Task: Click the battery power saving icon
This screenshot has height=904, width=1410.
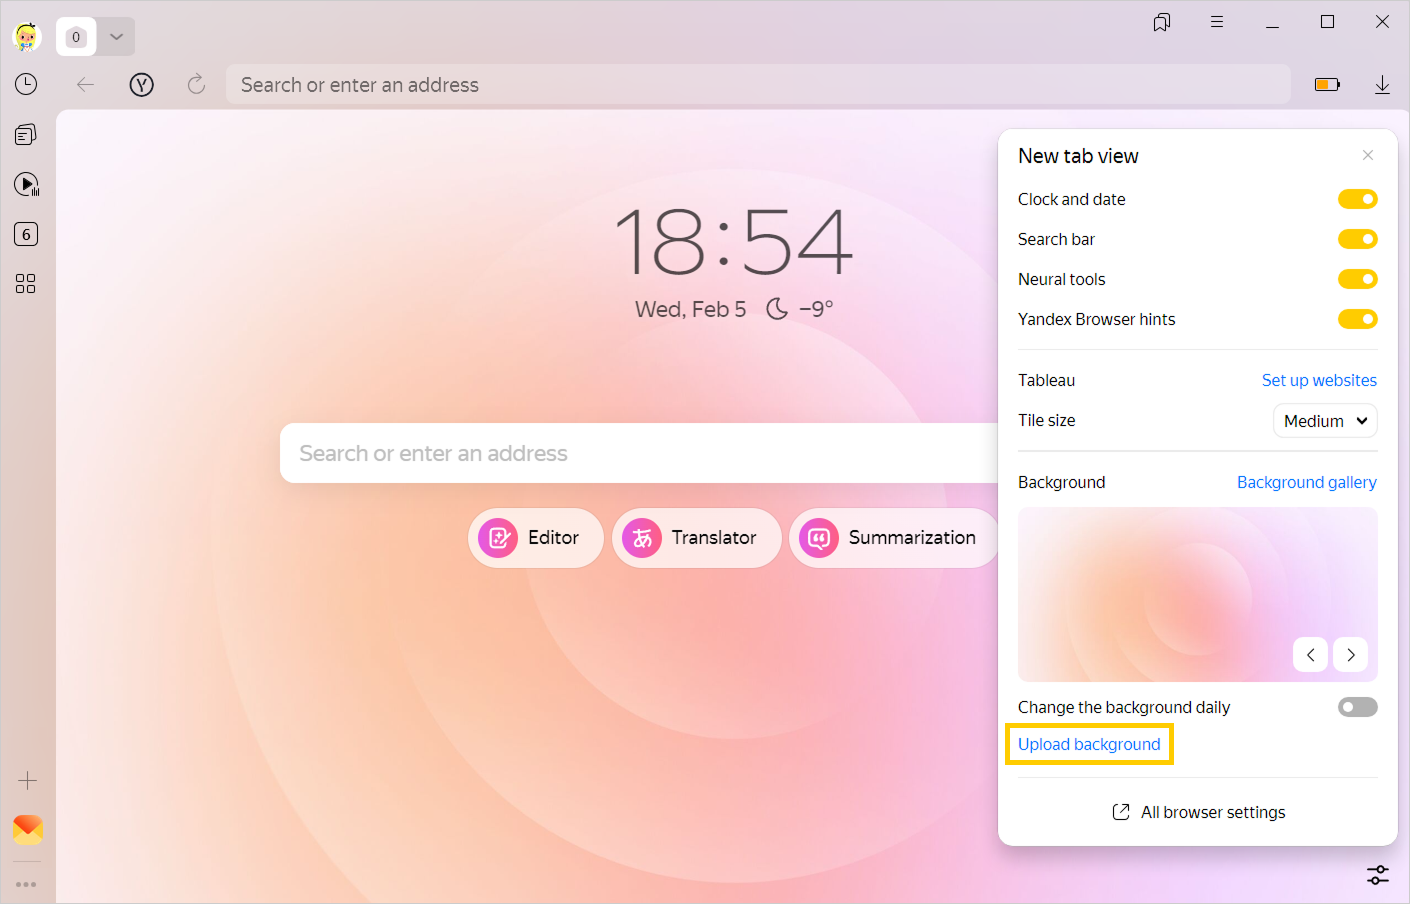Action: point(1327,85)
